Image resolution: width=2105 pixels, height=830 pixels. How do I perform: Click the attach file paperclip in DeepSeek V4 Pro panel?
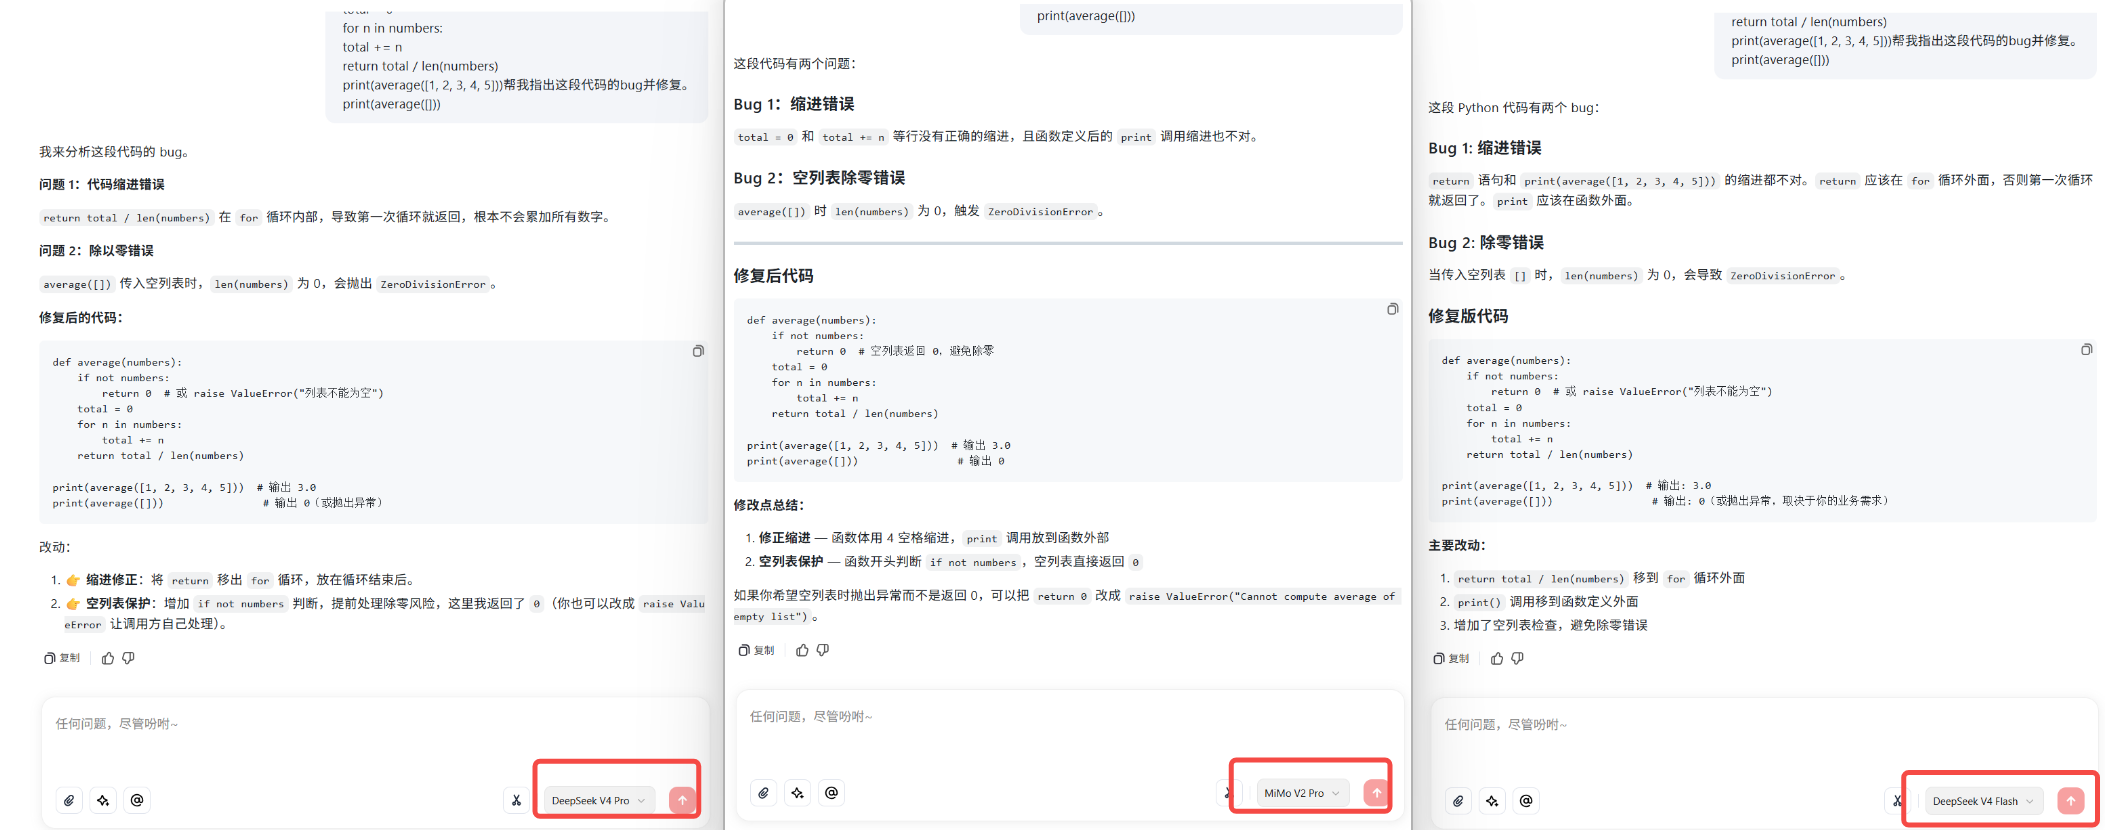point(69,800)
